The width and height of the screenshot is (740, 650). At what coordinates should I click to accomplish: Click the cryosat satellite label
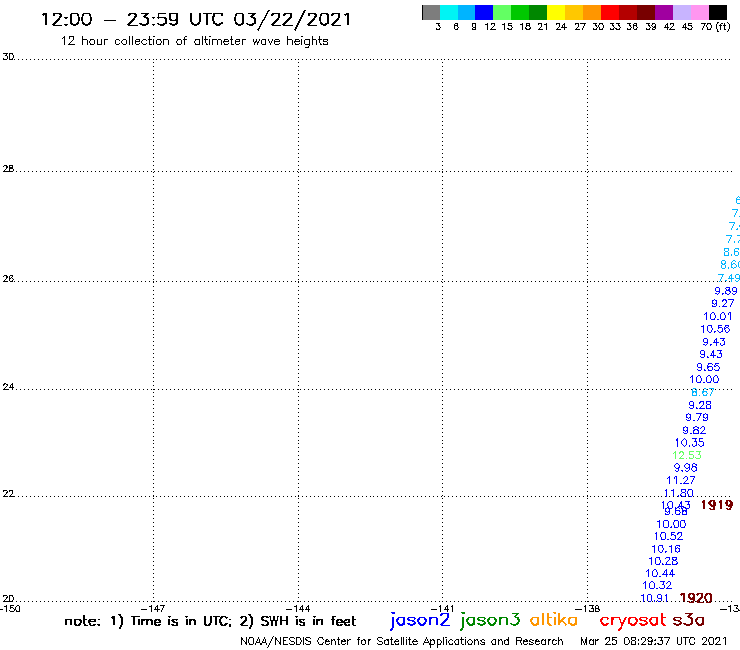[632, 621]
